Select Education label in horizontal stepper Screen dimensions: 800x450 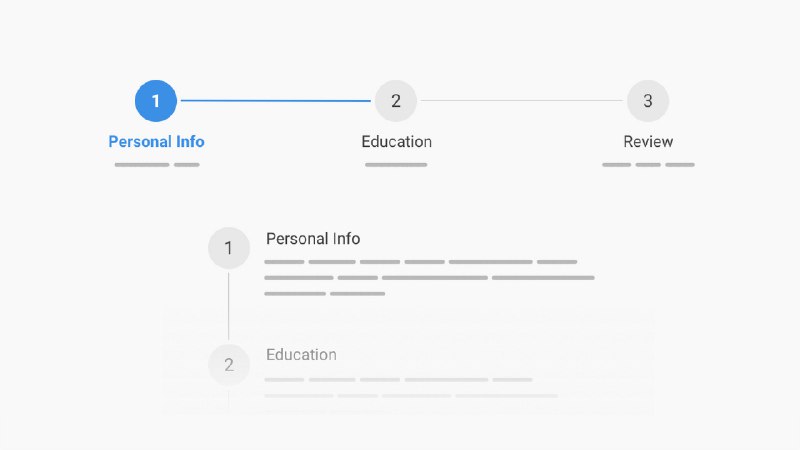[396, 141]
